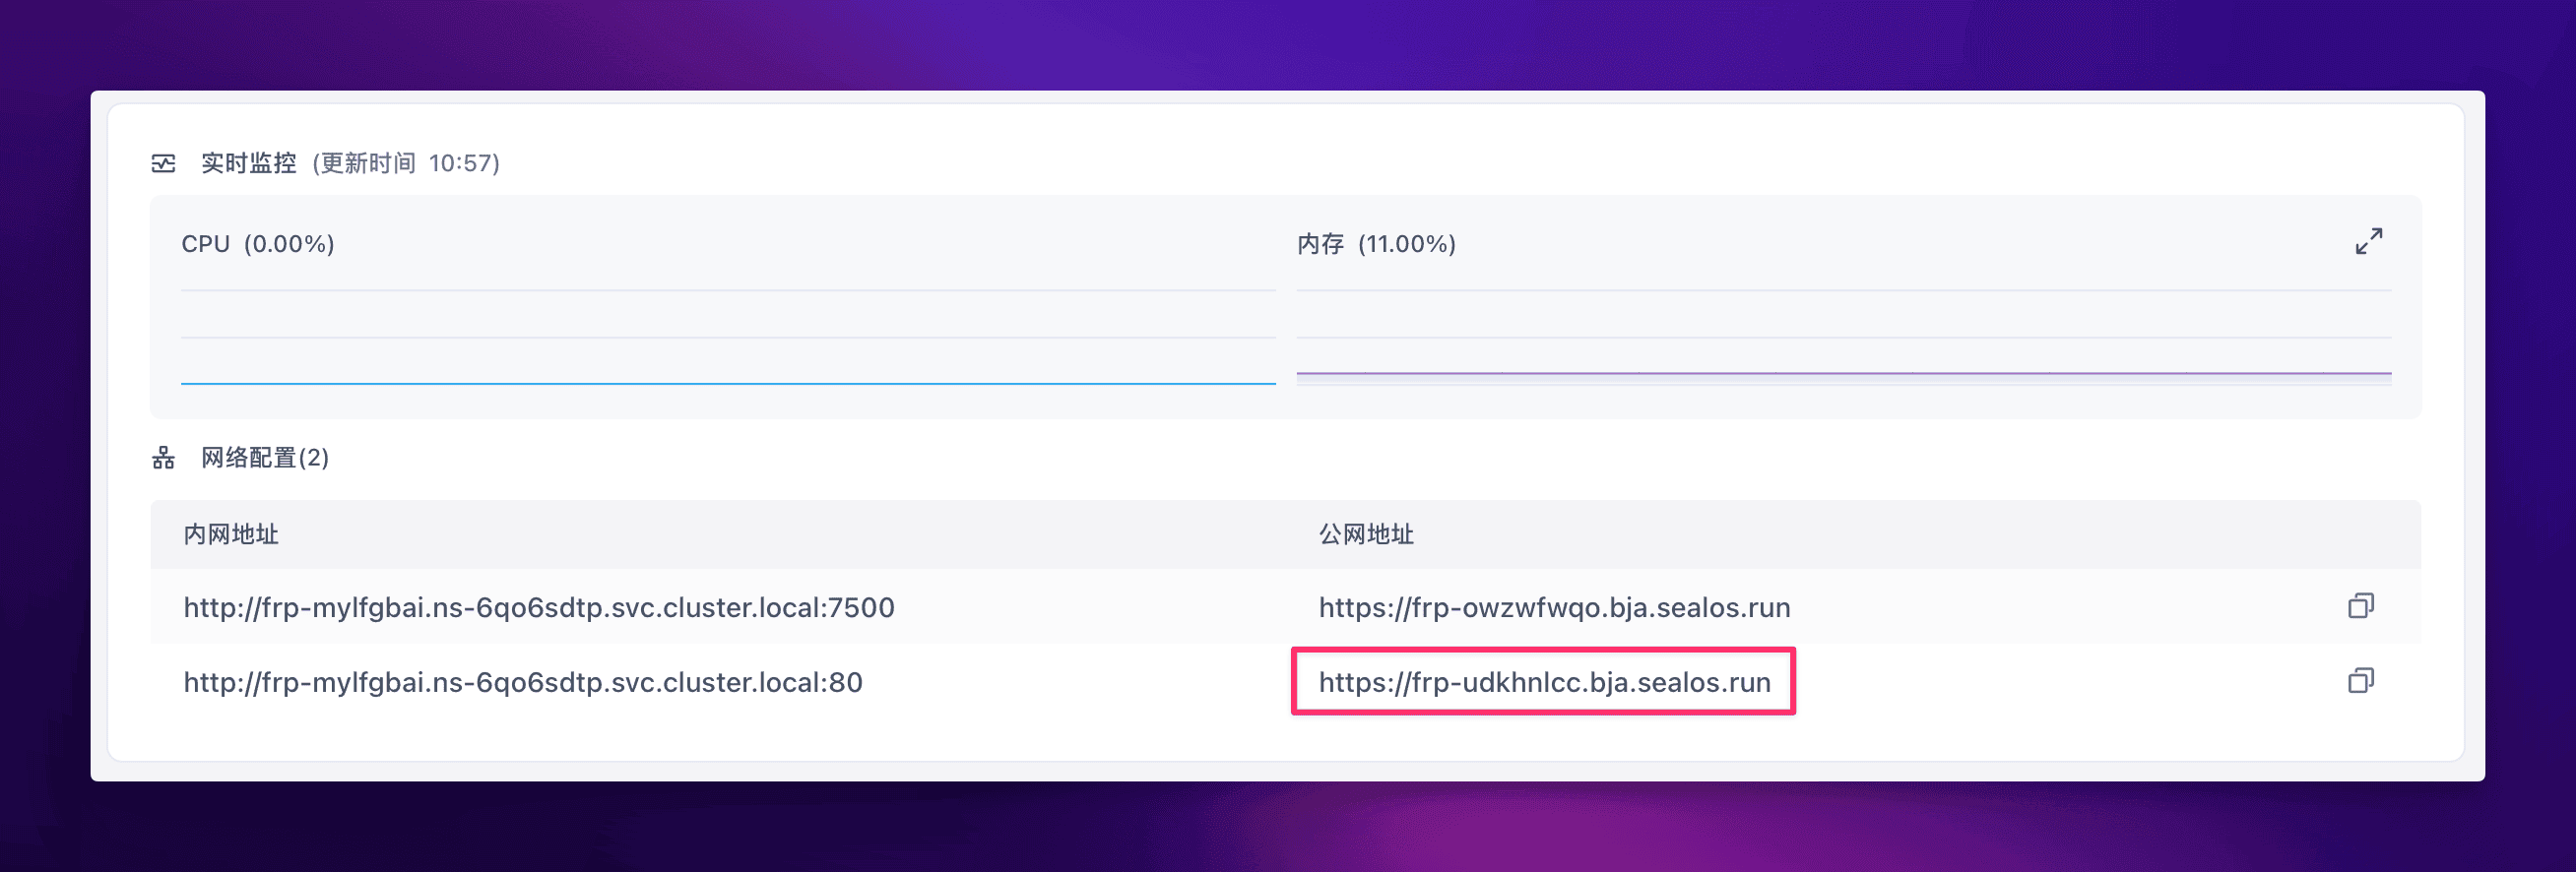The width and height of the screenshot is (2576, 872).
Task: Select the internal address ending in :80
Action: coord(522,682)
